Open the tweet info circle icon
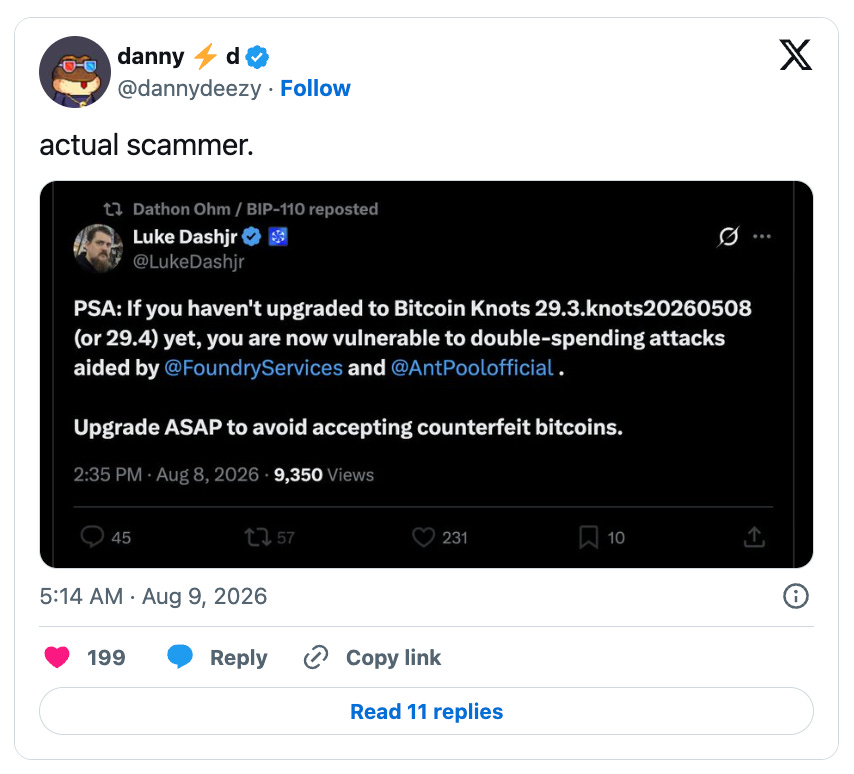This screenshot has height=774, width=854. point(796,596)
